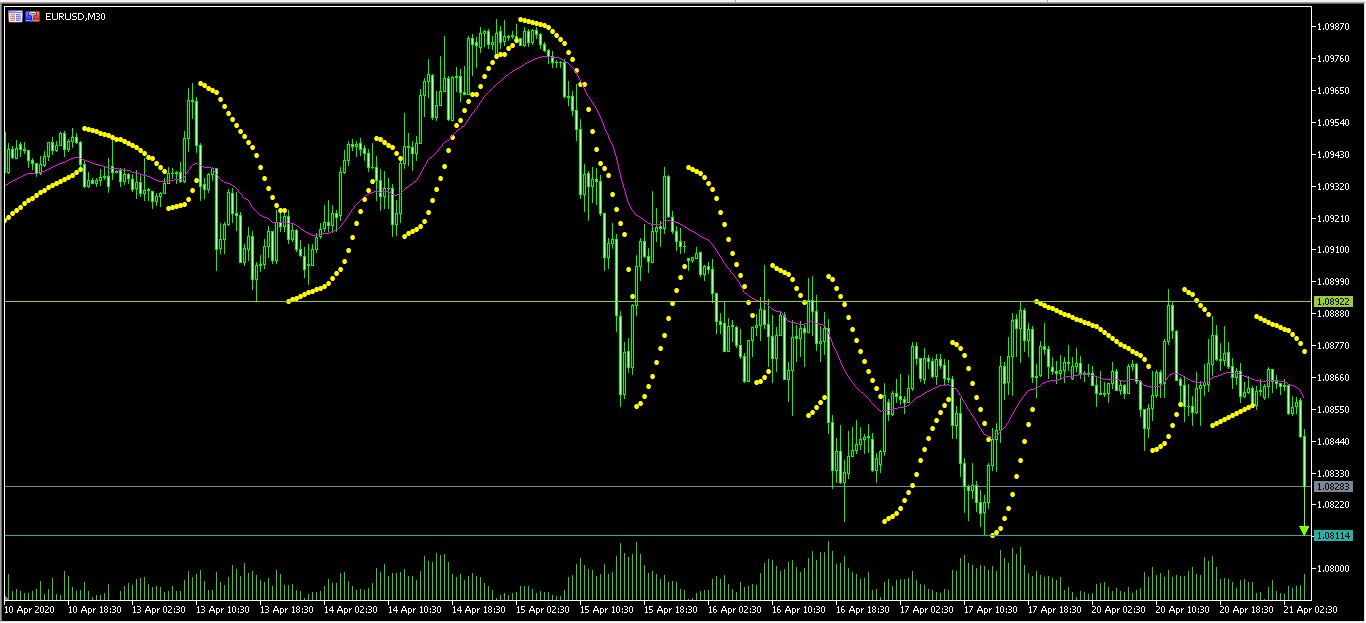Click the 13 Apr 10:30 time label

coord(222,608)
